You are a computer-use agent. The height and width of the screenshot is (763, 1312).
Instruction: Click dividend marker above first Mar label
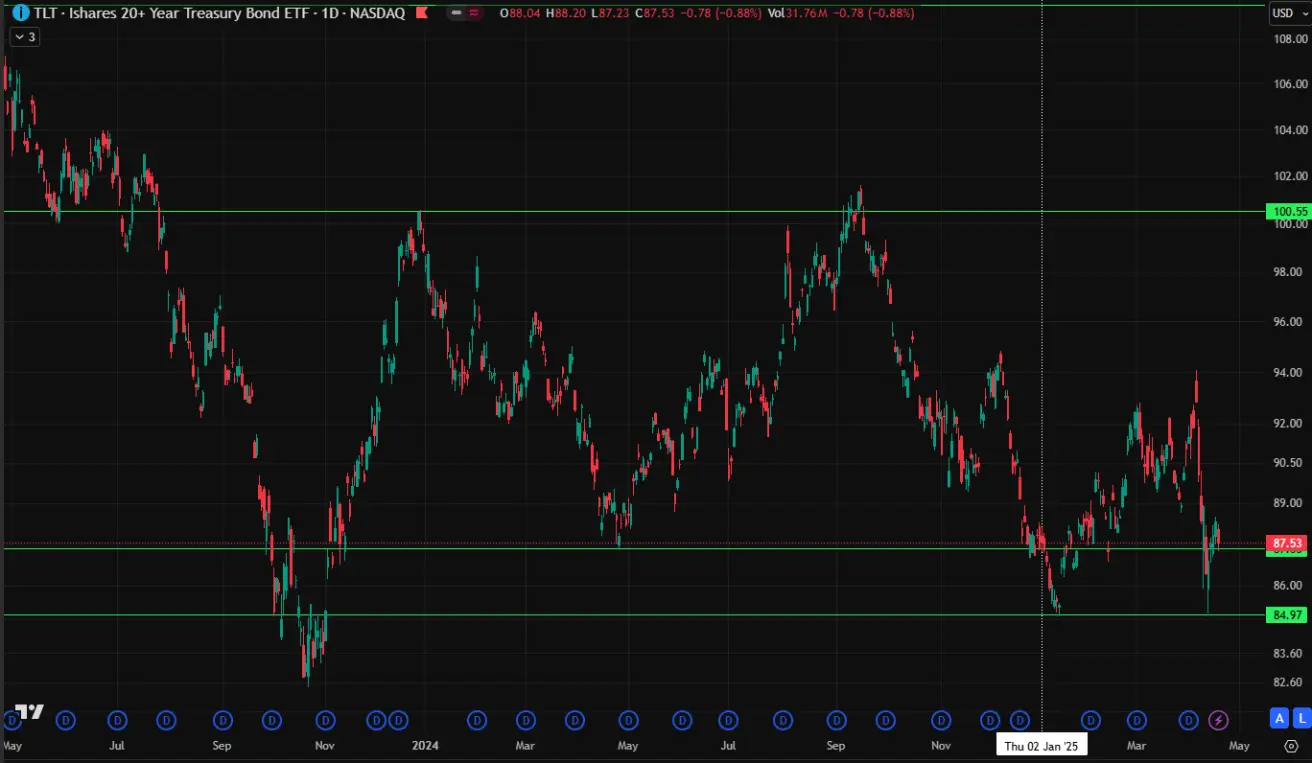click(x=526, y=719)
